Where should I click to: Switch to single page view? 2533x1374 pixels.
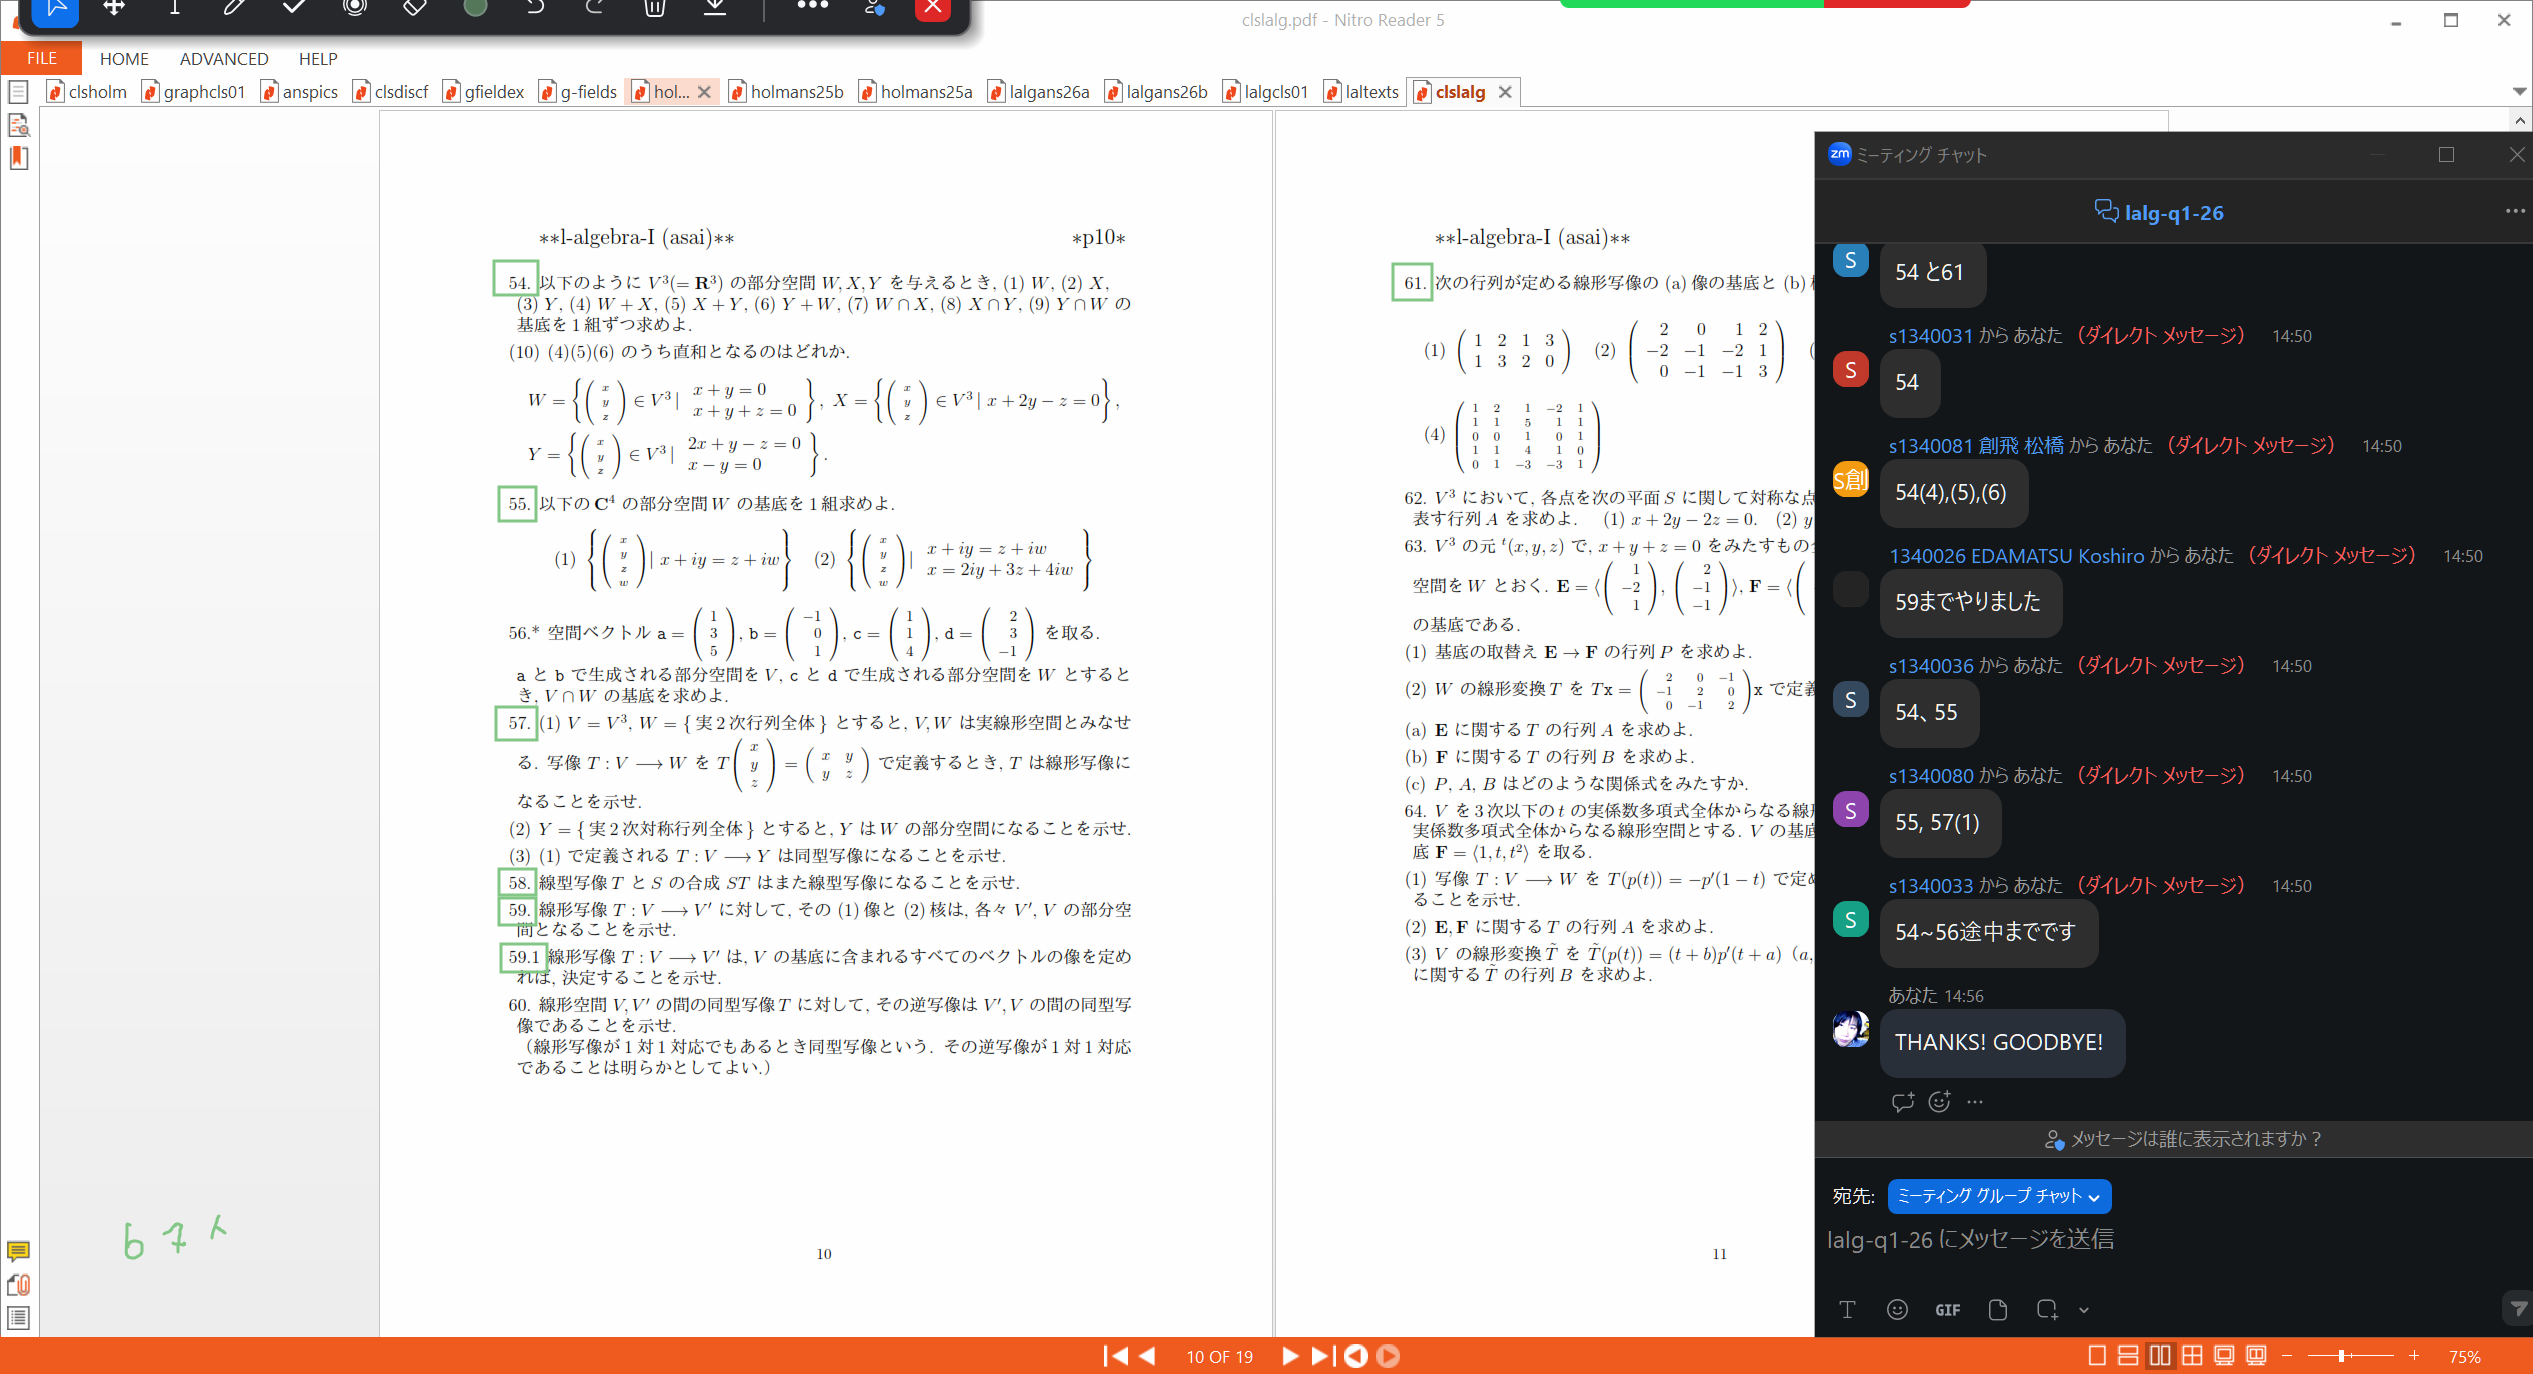click(x=2097, y=1356)
